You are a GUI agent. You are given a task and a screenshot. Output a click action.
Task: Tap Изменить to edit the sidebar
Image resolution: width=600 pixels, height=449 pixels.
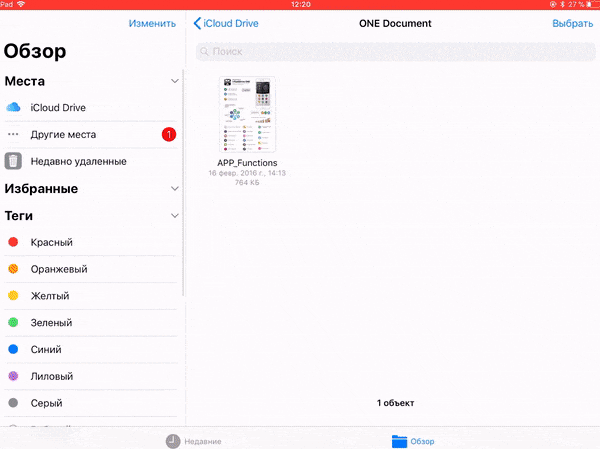pyautogui.click(x=152, y=23)
